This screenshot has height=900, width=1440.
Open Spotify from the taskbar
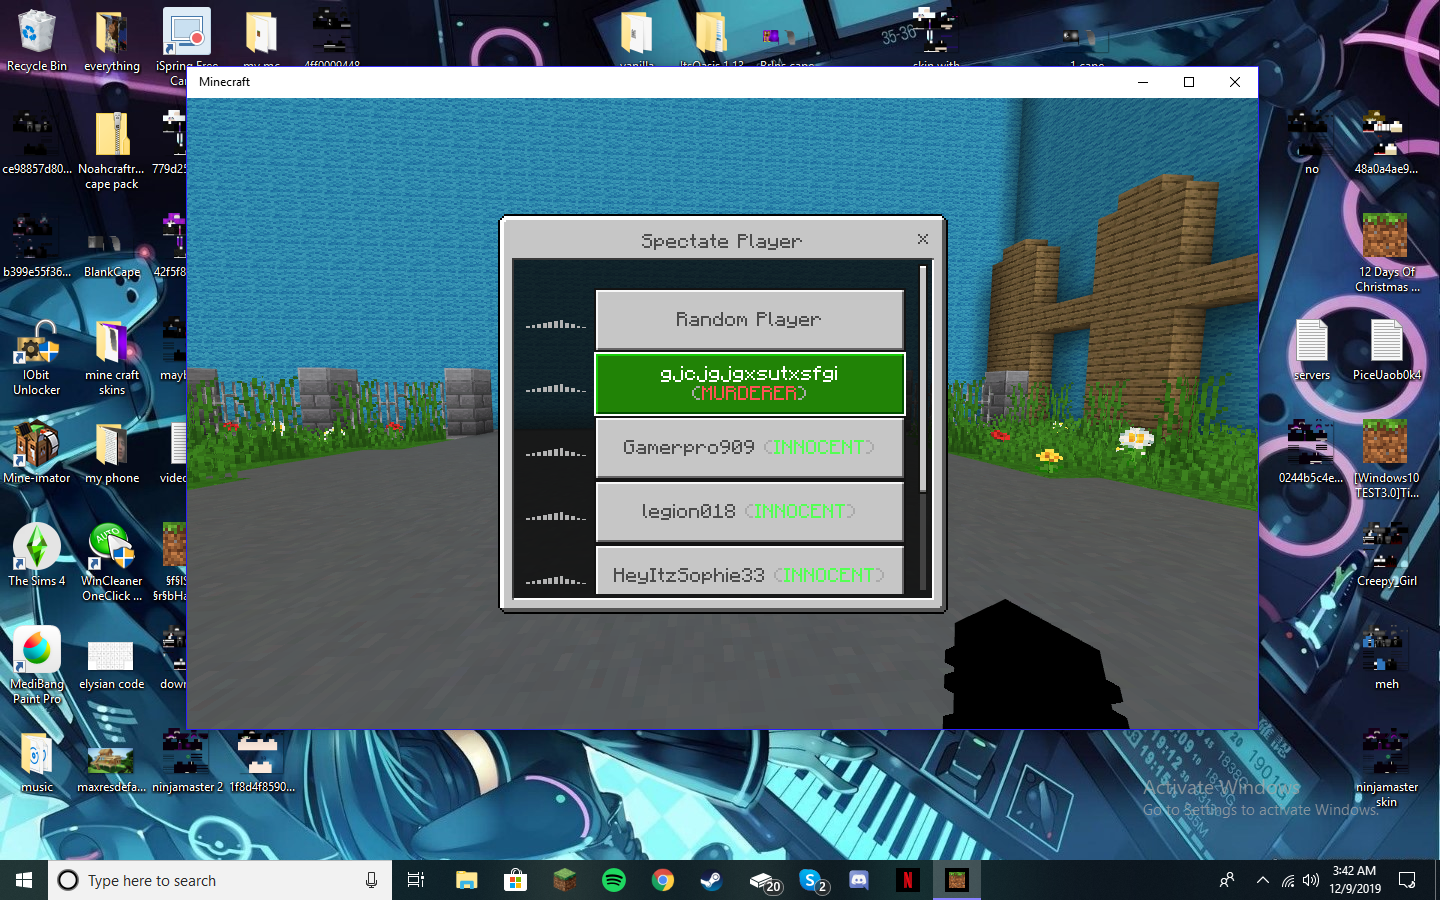click(x=614, y=880)
